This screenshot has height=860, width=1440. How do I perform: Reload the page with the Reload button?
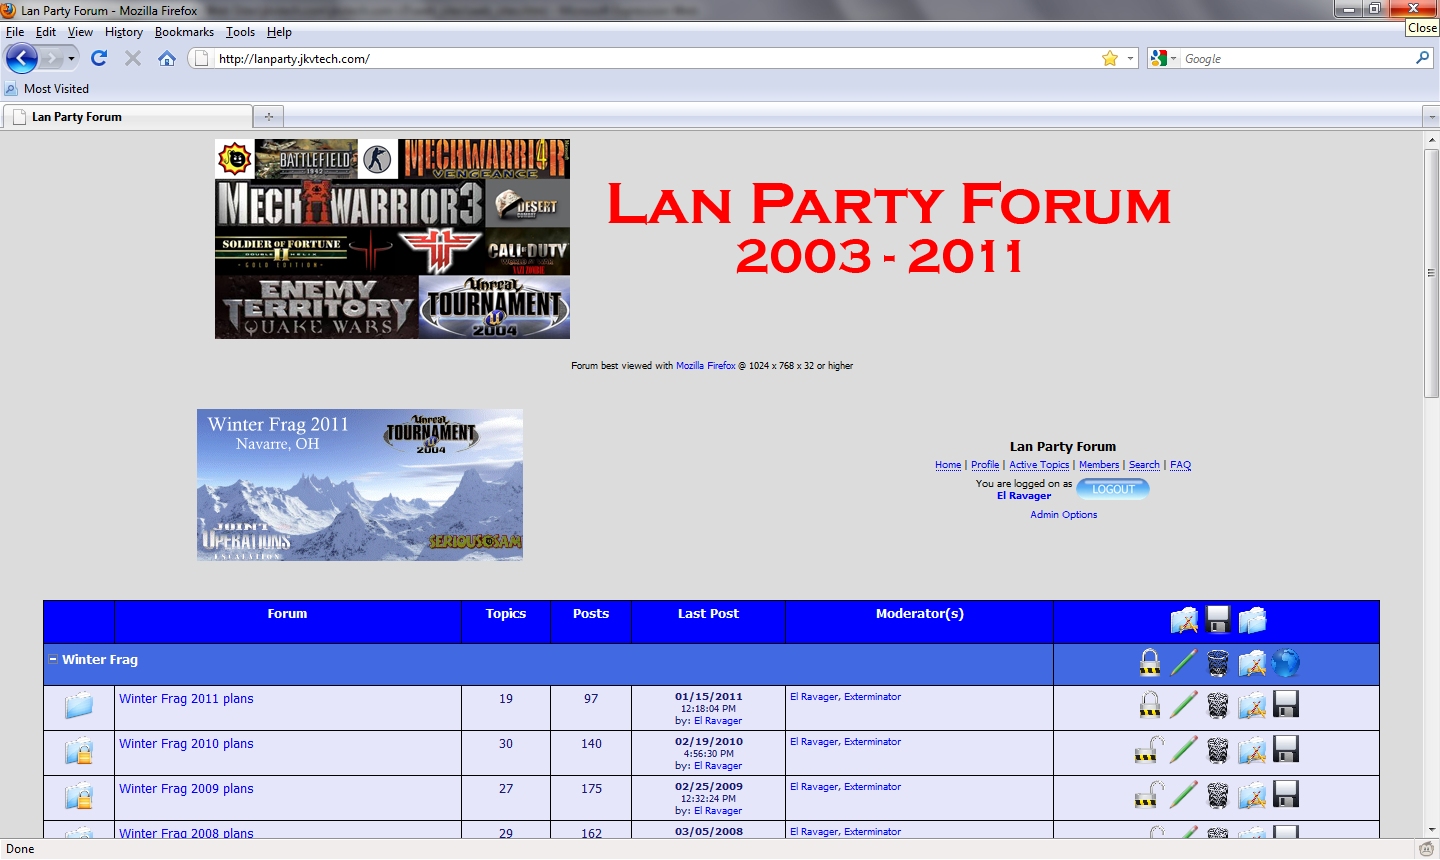(99, 58)
